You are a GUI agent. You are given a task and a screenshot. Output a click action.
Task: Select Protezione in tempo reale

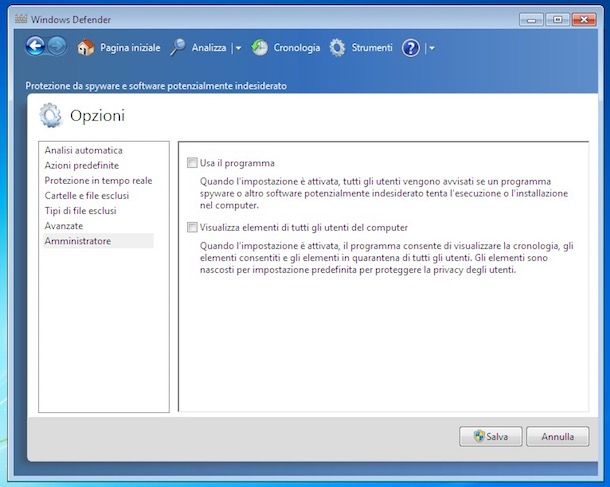[x=98, y=180]
